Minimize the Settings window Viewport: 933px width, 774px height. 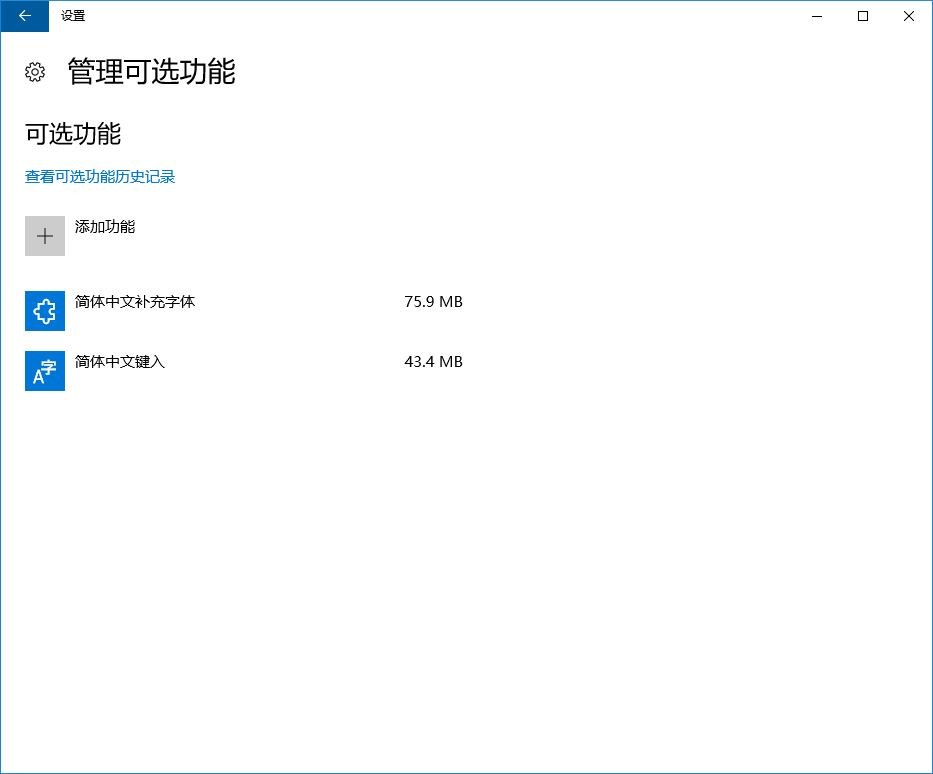pos(816,16)
